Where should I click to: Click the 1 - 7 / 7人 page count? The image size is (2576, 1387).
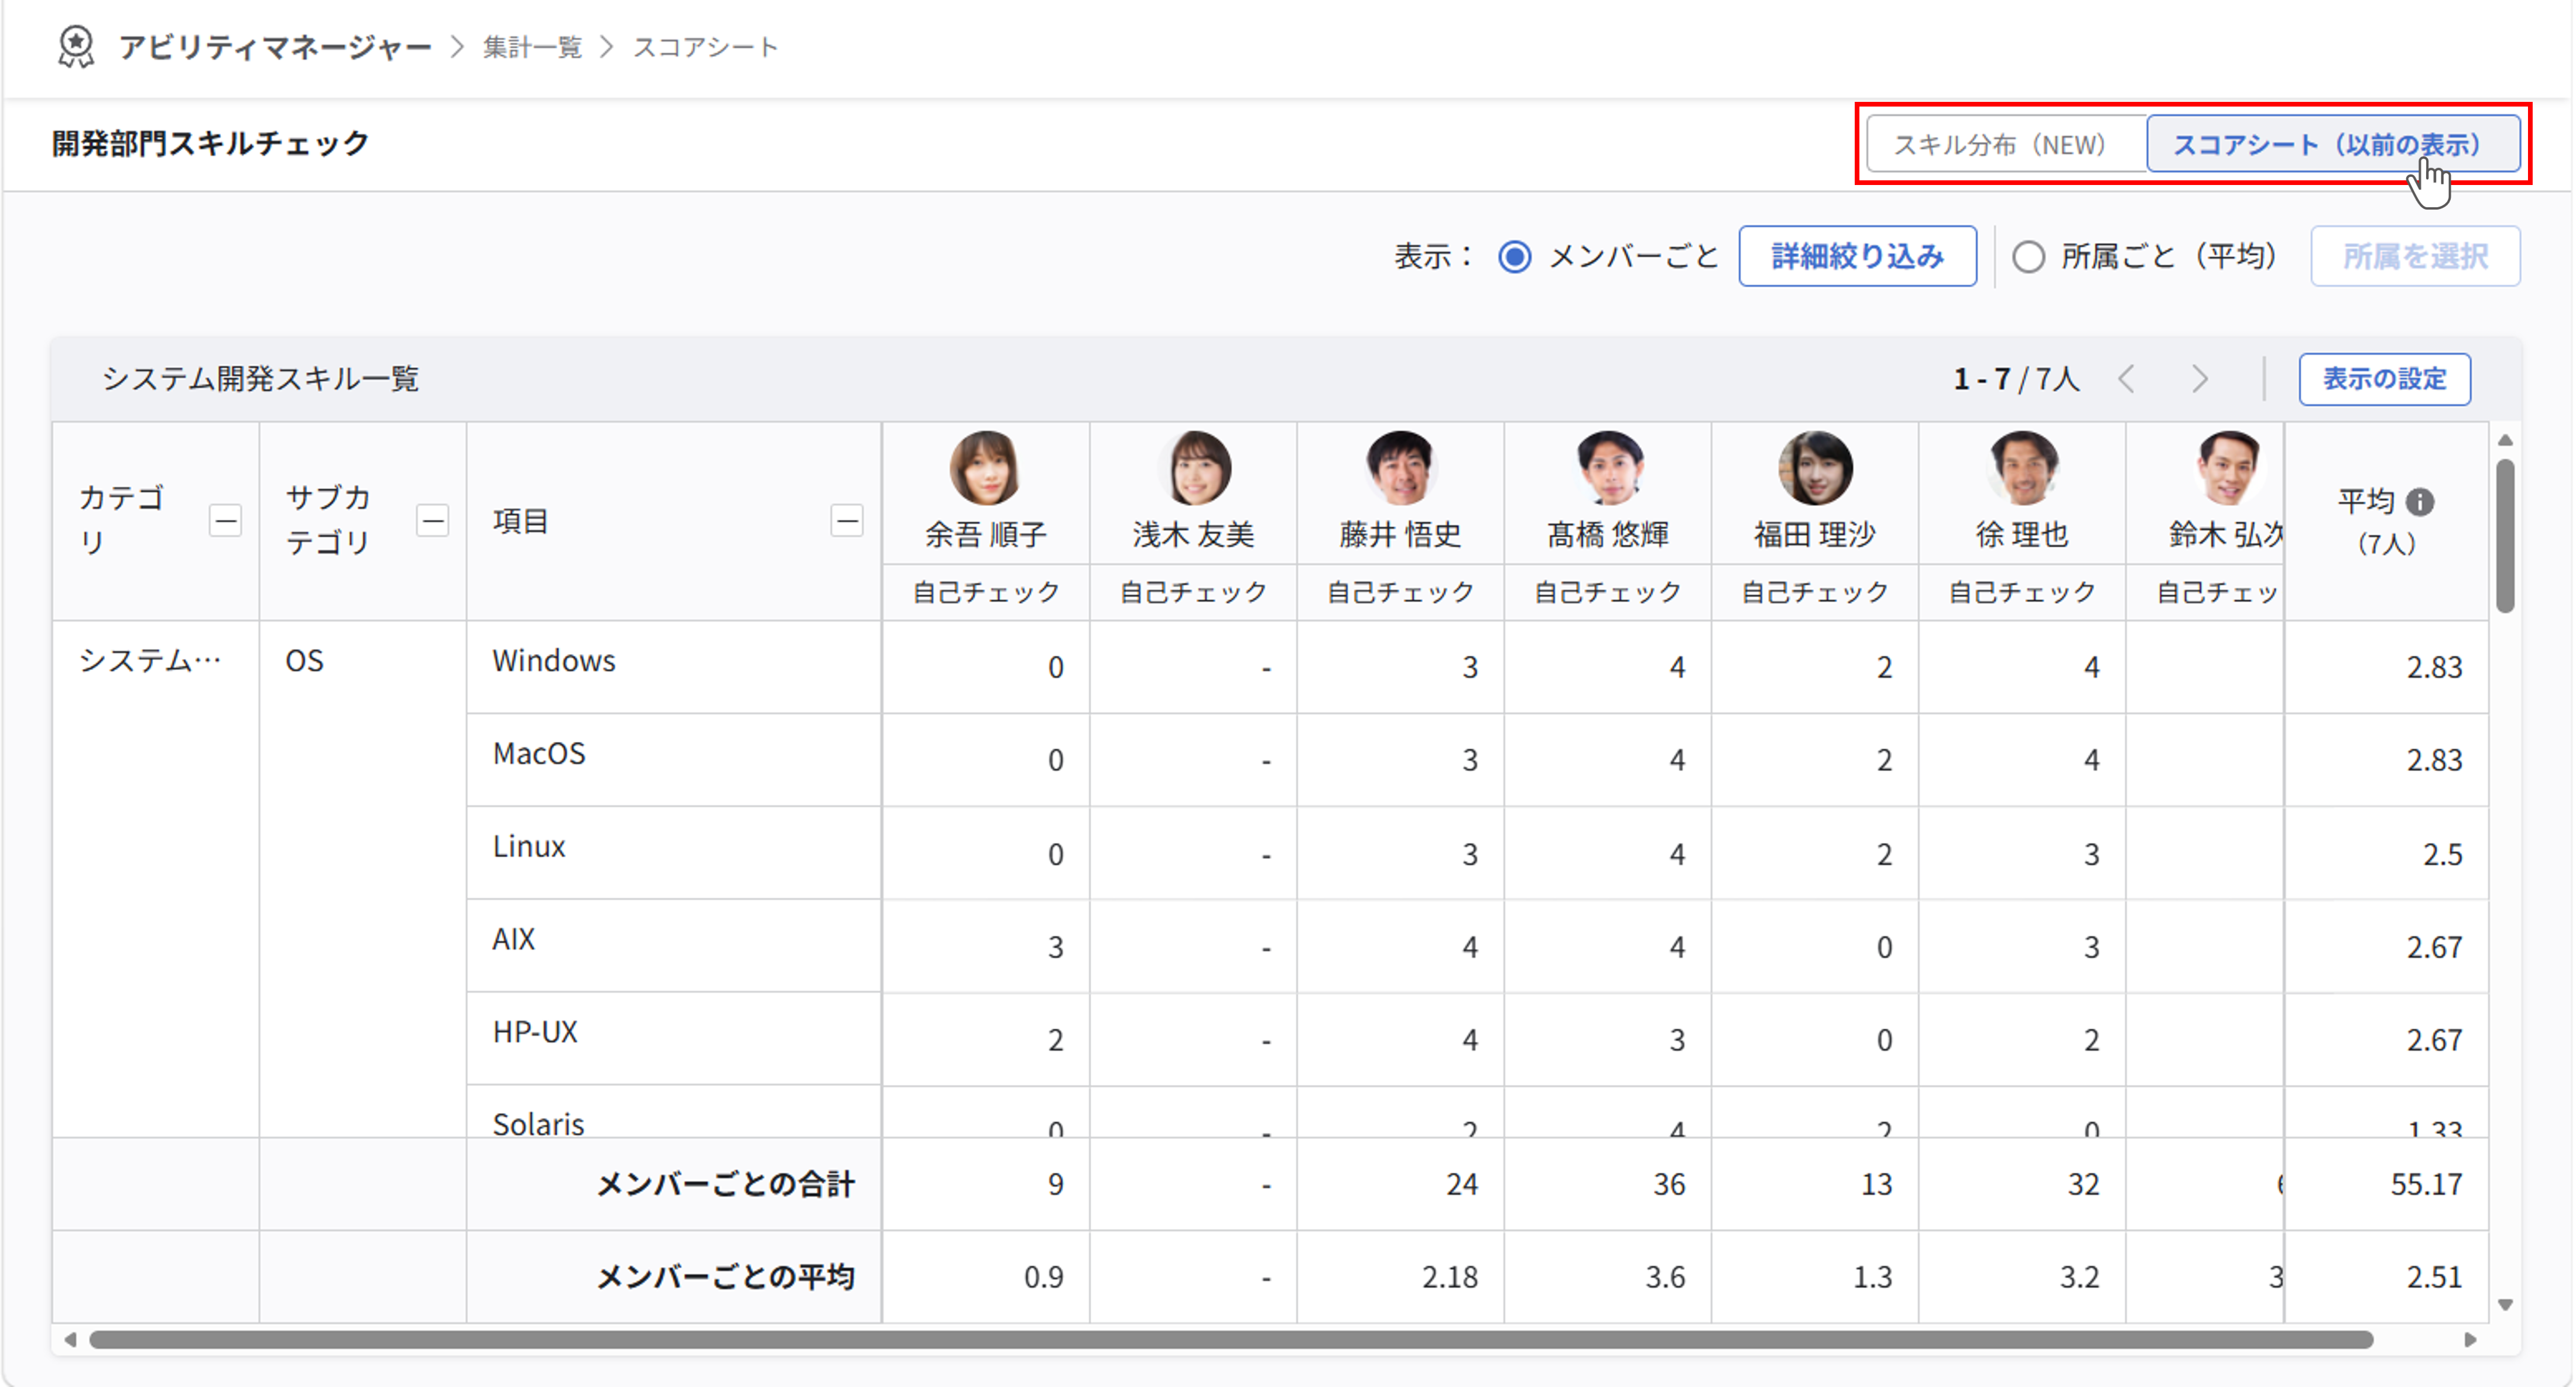point(2016,379)
